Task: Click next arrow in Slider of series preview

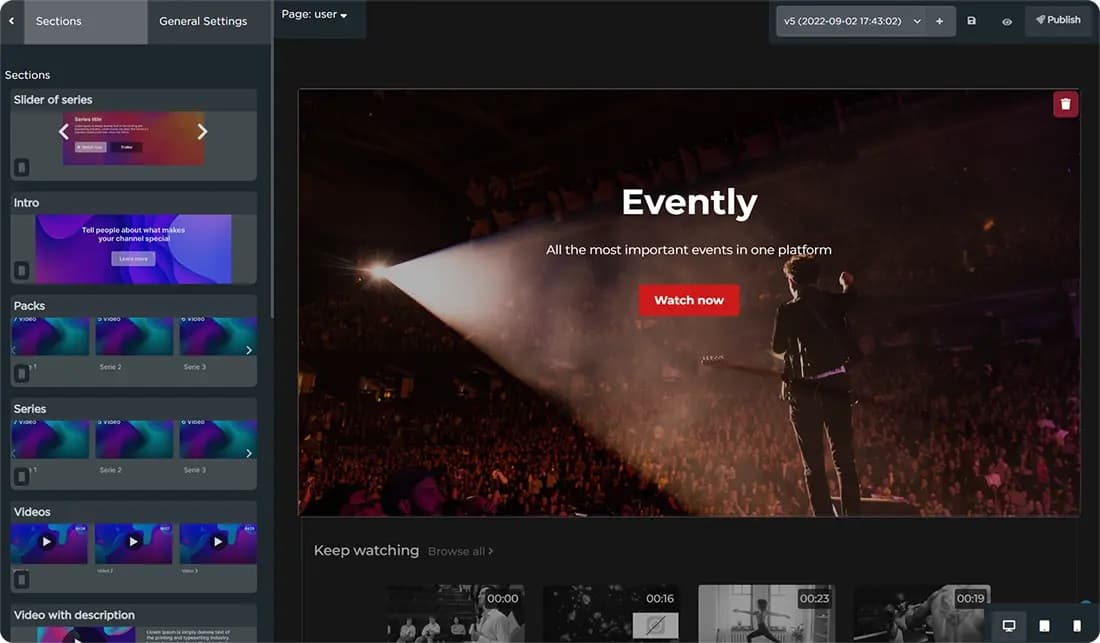Action: 202,132
